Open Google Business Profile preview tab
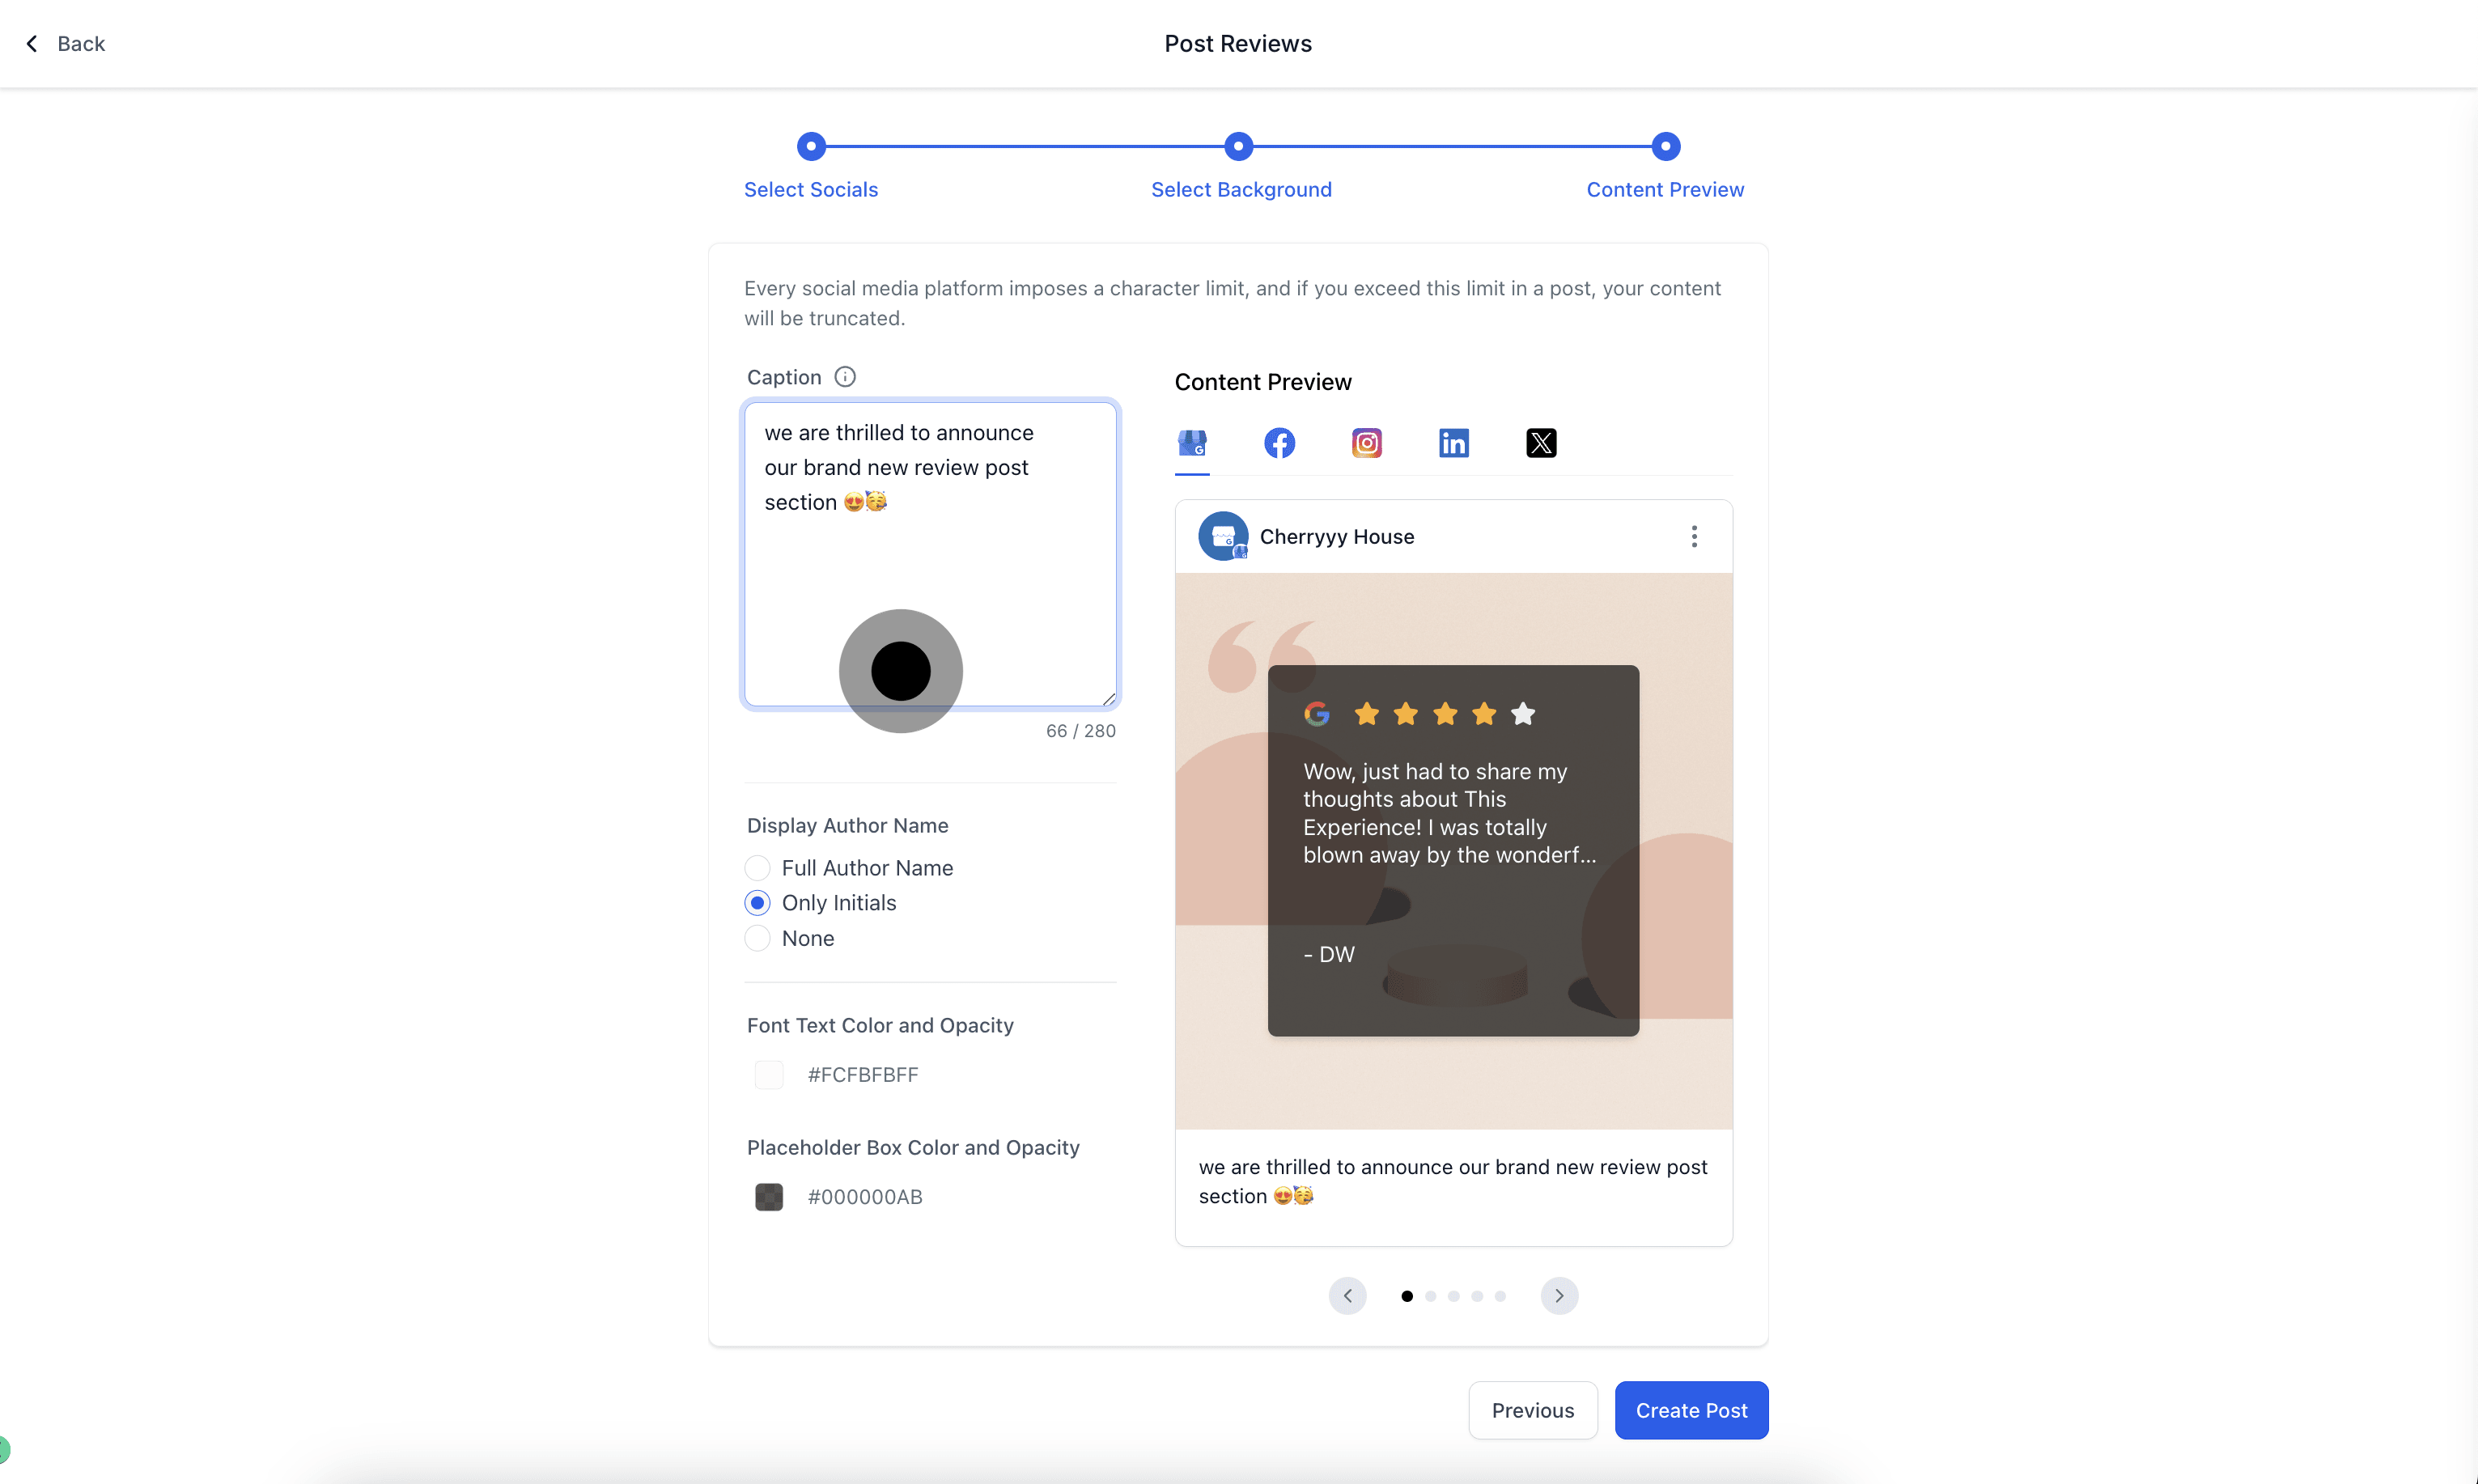This screenshot has width=2478, height=1484. point(1192,443)
